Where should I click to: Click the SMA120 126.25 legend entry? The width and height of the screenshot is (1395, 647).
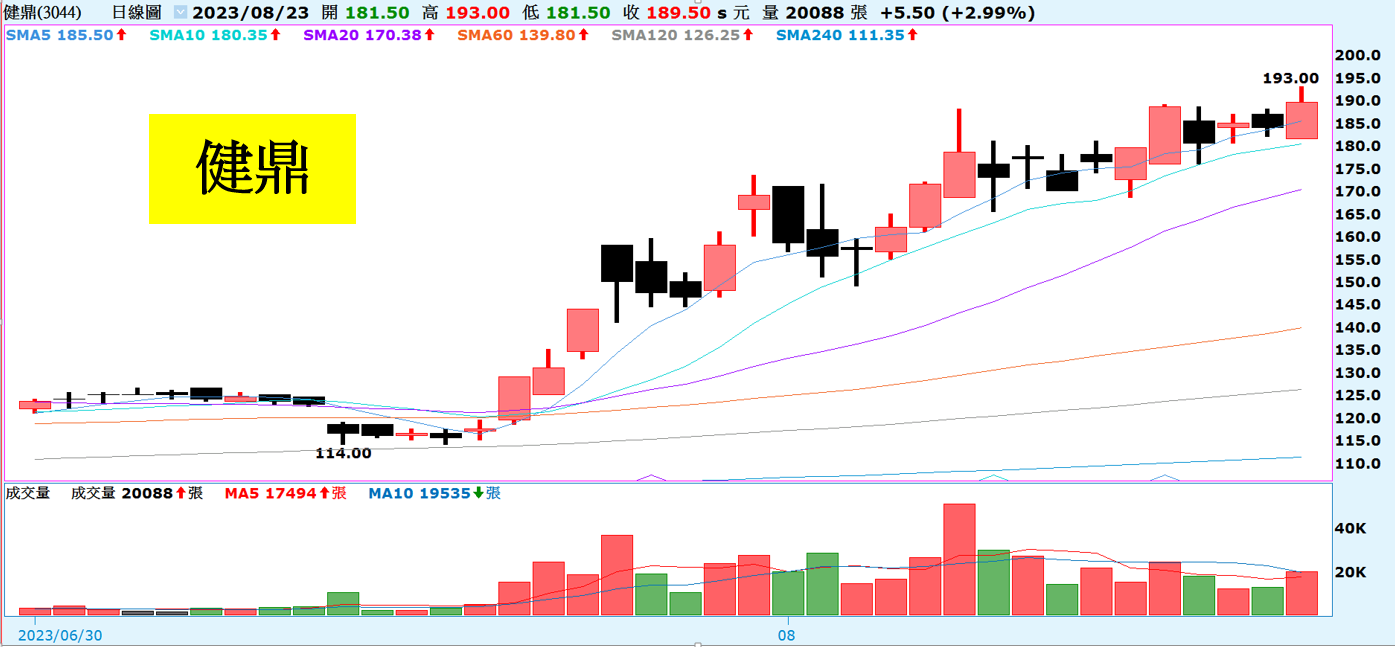click(x=675, y=35)
